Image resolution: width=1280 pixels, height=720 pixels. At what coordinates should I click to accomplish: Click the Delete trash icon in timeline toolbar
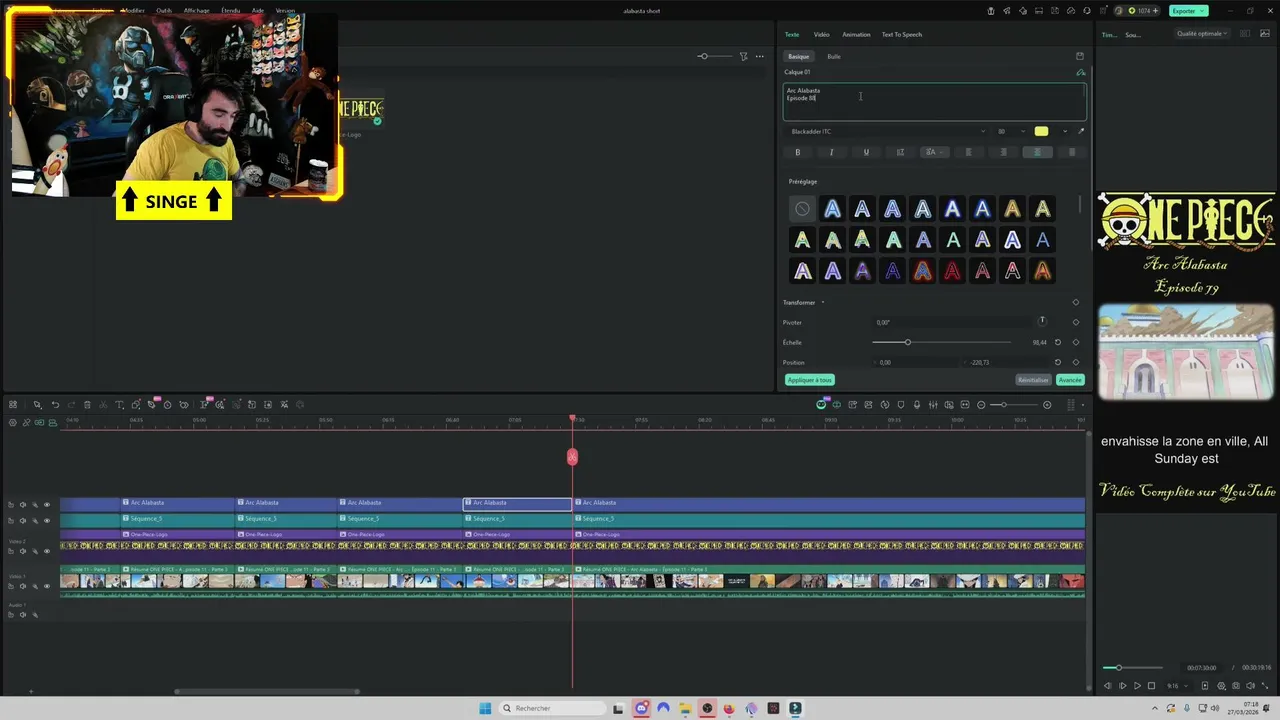(87, 405)
